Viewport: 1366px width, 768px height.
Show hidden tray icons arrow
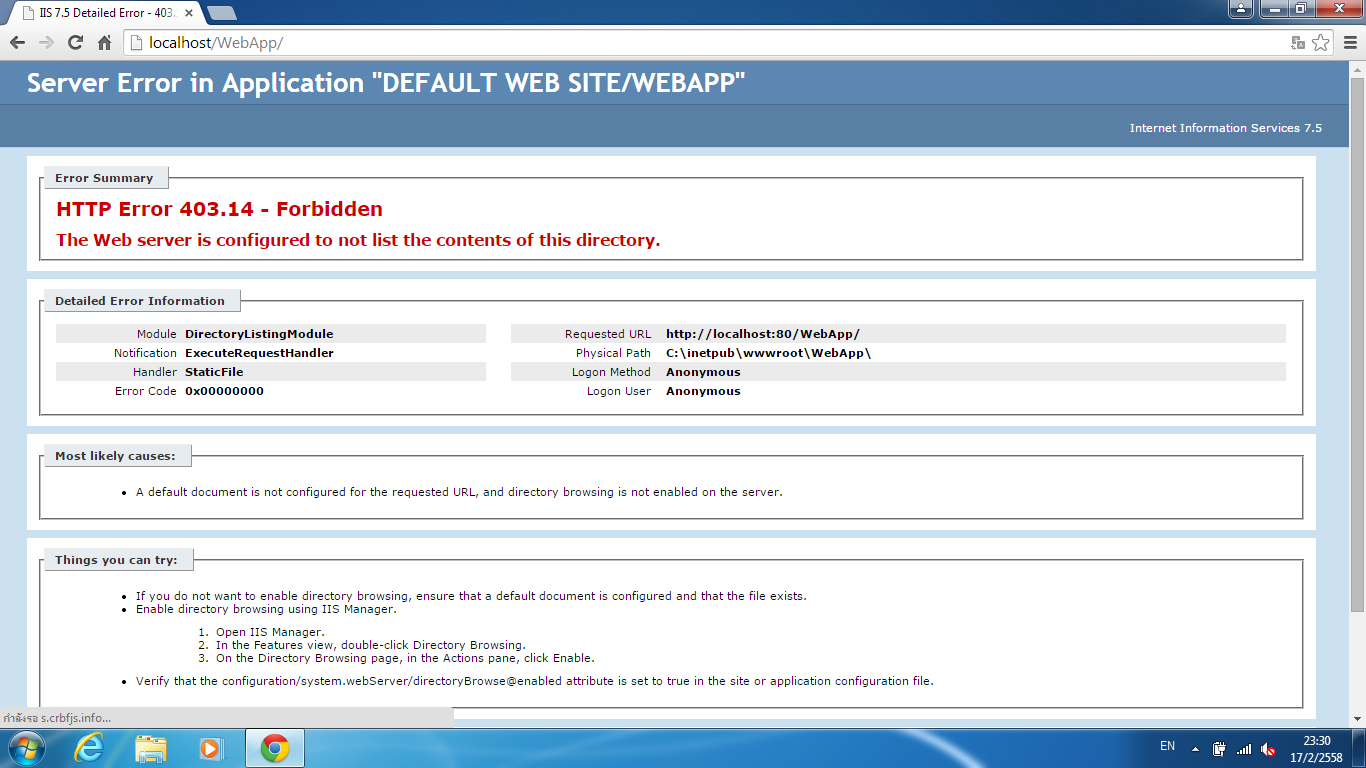(1195, 748)
